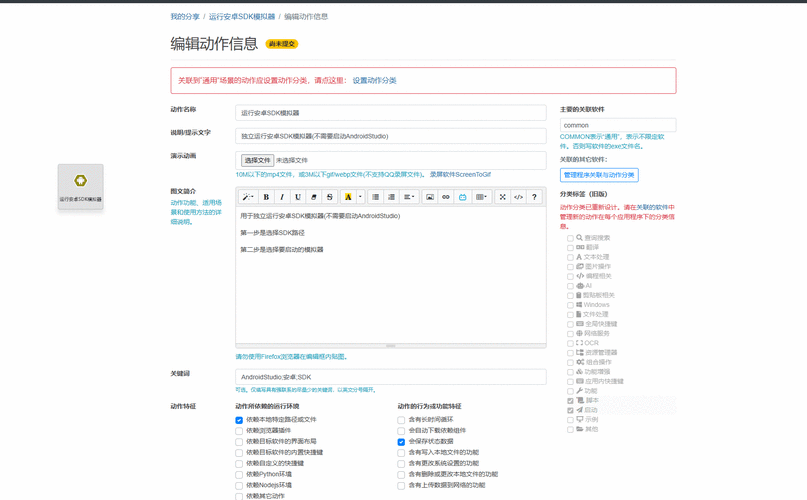Viewport: 807px width, 500px height.
Task: Click the 选择文件 button
Action: coord(257,160)
